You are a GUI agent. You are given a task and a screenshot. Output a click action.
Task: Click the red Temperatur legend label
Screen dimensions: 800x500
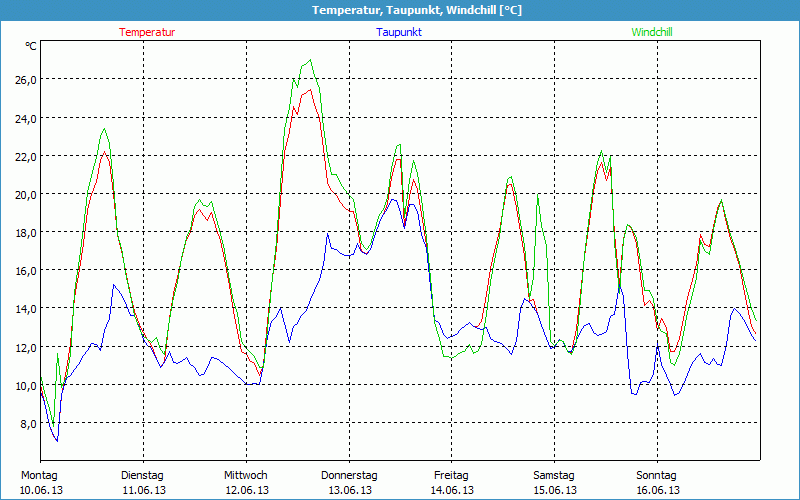[147, 32]
